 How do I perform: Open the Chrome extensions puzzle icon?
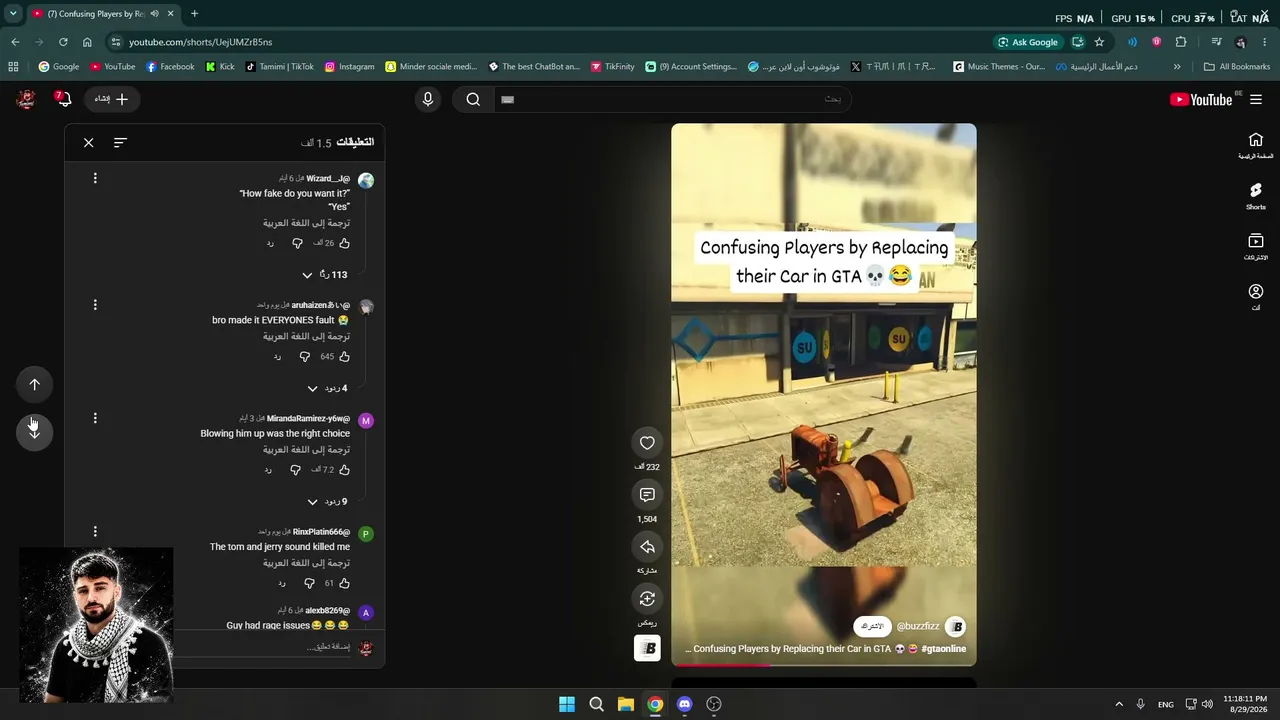(x=1181, y=42)
